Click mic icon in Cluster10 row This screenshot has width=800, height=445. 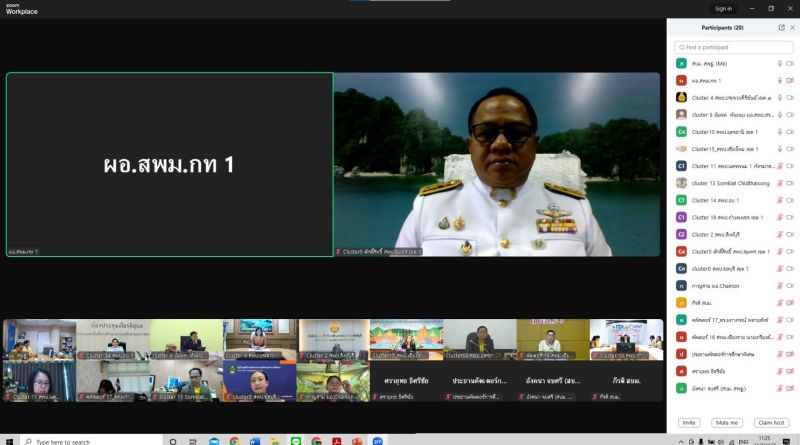780,132
